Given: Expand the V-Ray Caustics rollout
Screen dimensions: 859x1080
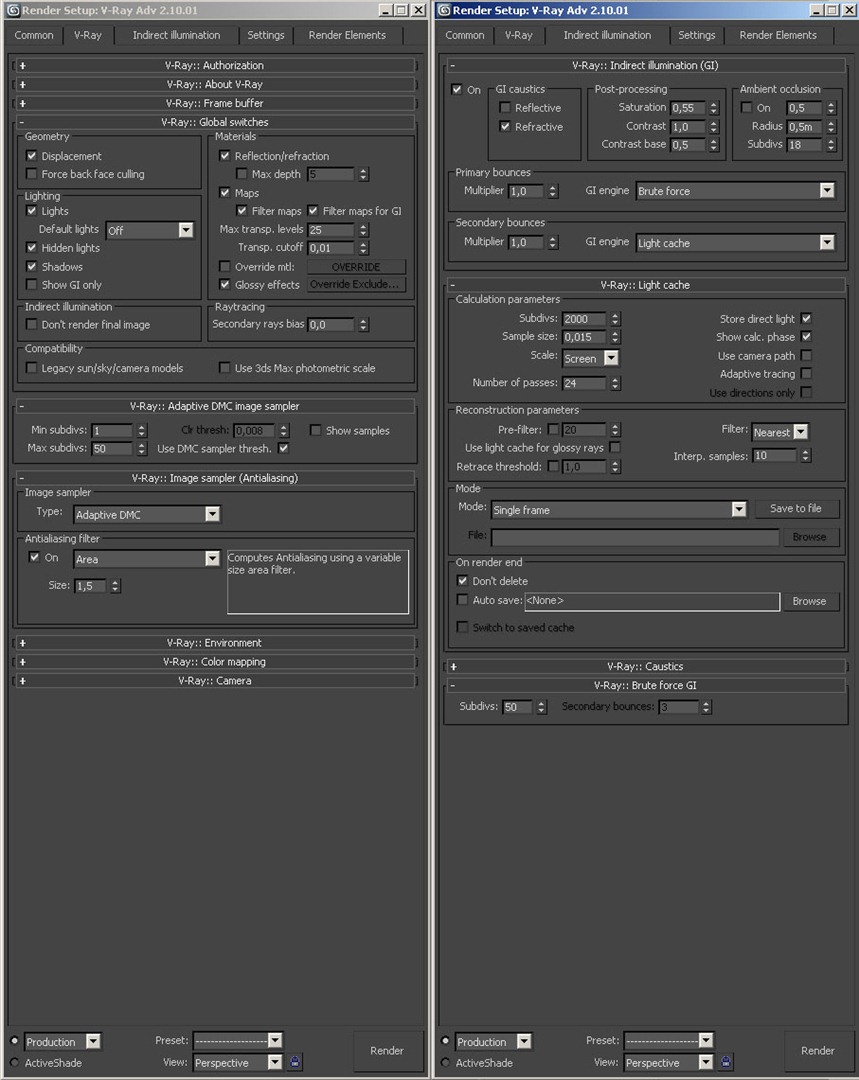Looking at the screenshot, I should coord(645,667).
